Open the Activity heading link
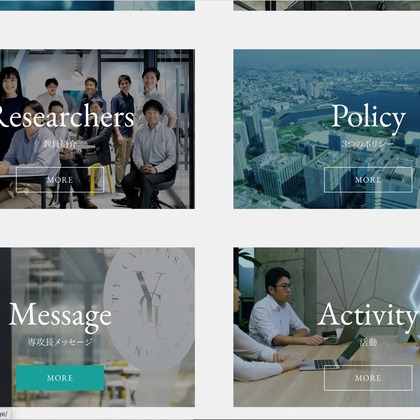Viewport: 420px width, 420px height. [x=368, y=316]
